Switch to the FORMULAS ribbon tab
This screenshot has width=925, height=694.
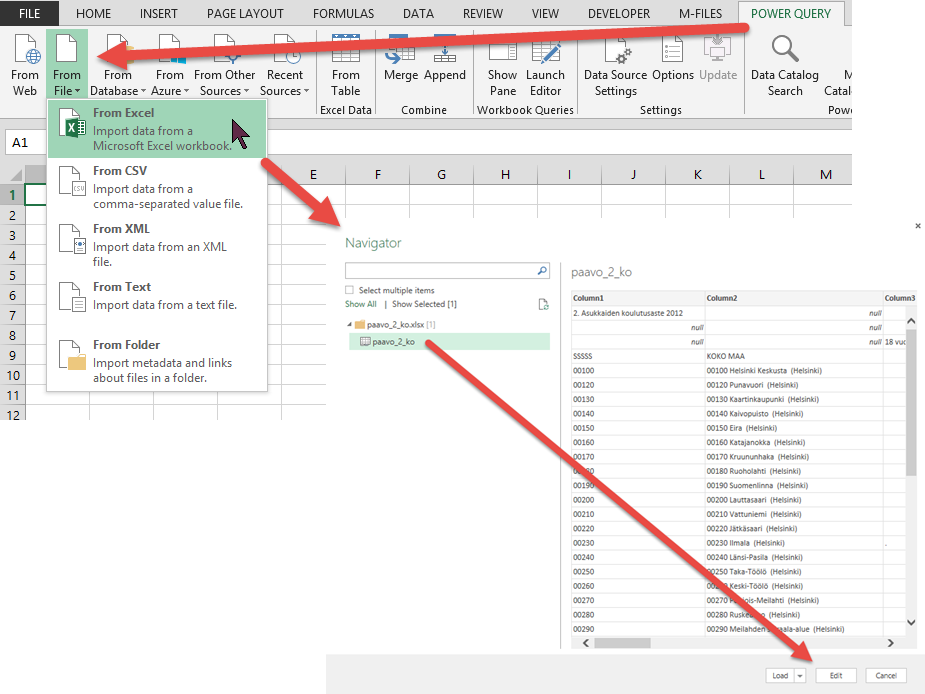[x=343, y=14]
